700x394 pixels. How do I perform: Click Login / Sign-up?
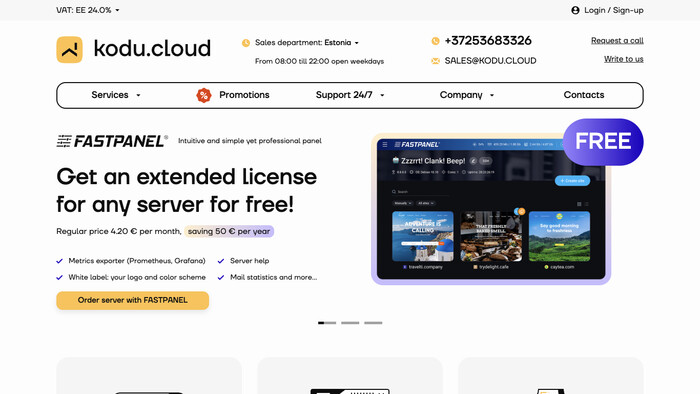613,10
